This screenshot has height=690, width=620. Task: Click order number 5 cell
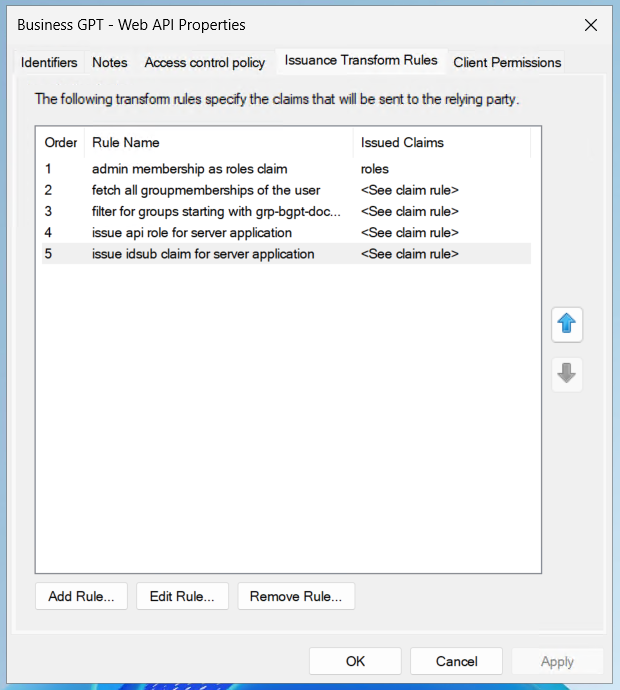[48, 254]
